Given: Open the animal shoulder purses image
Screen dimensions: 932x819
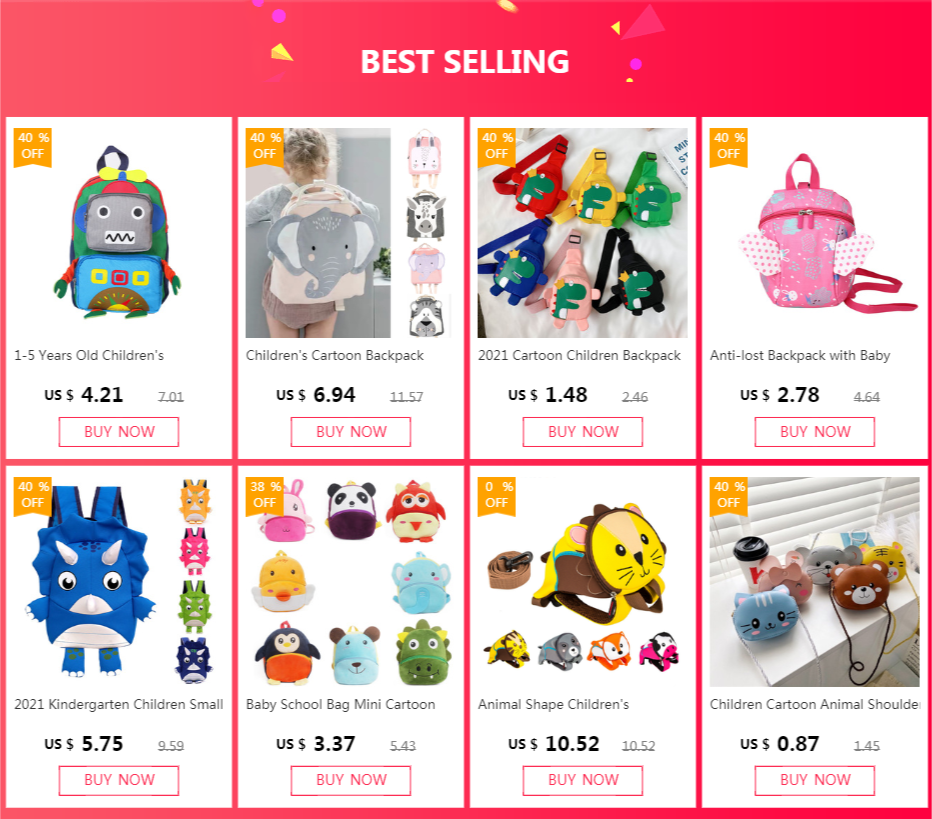Looking at the screenshot, I should click(x=814, y=581).
